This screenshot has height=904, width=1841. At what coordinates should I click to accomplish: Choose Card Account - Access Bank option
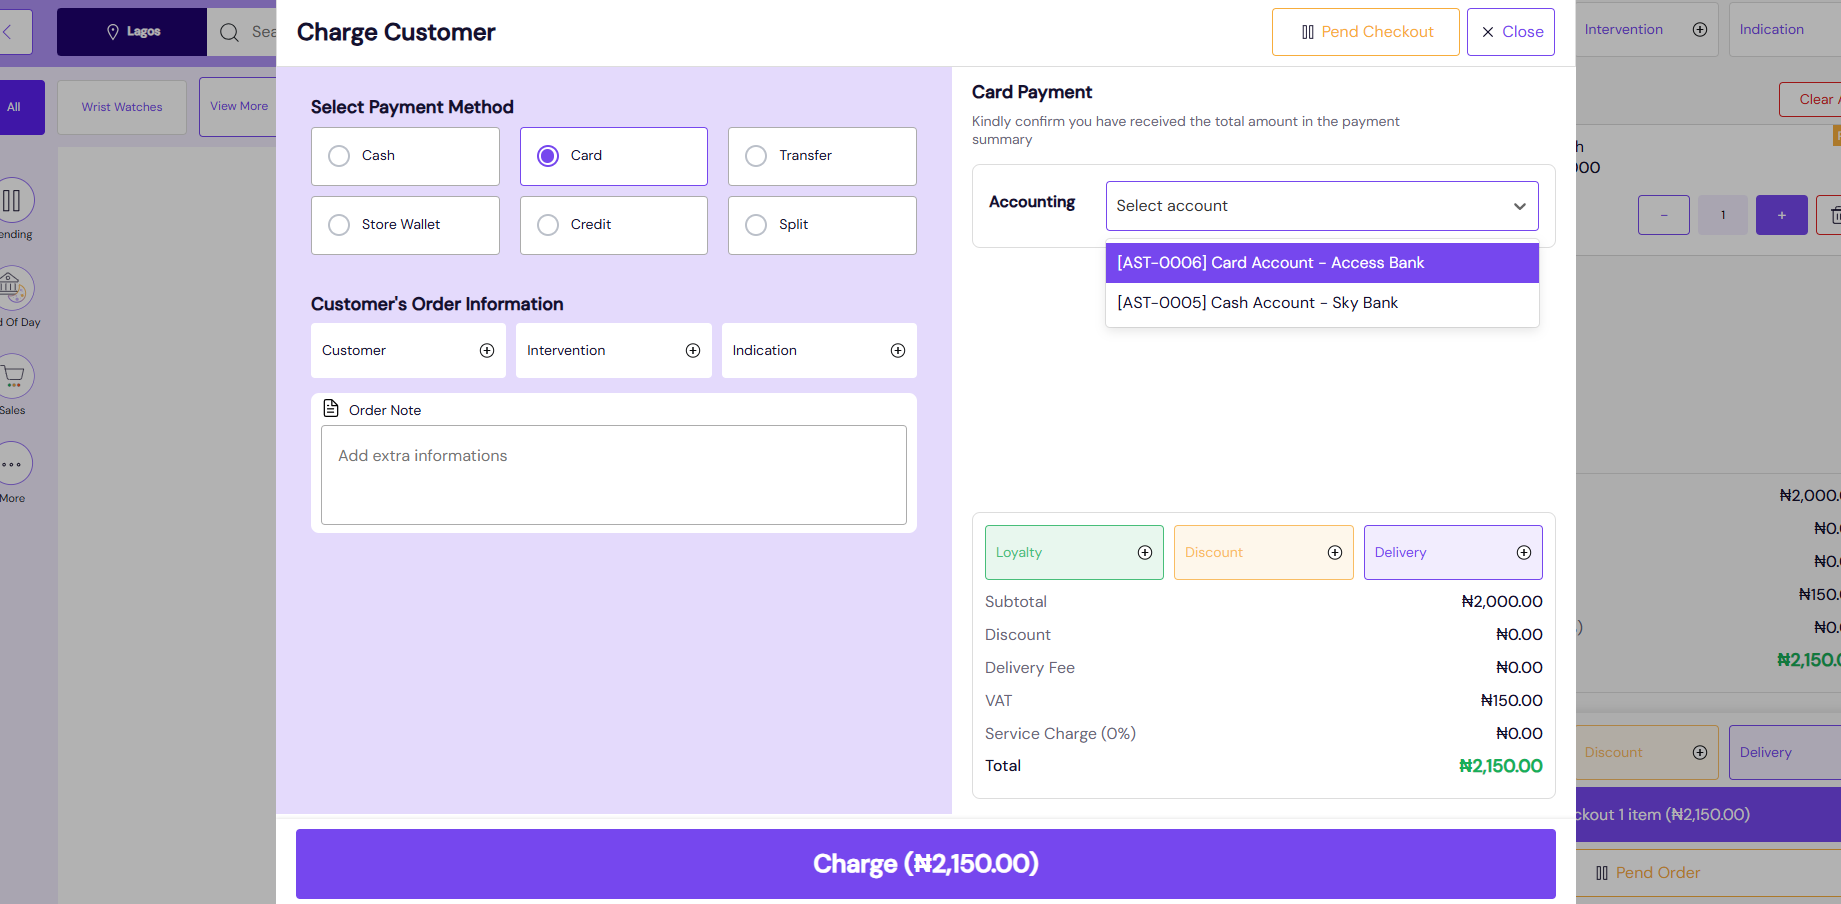tap(1322, 263)
